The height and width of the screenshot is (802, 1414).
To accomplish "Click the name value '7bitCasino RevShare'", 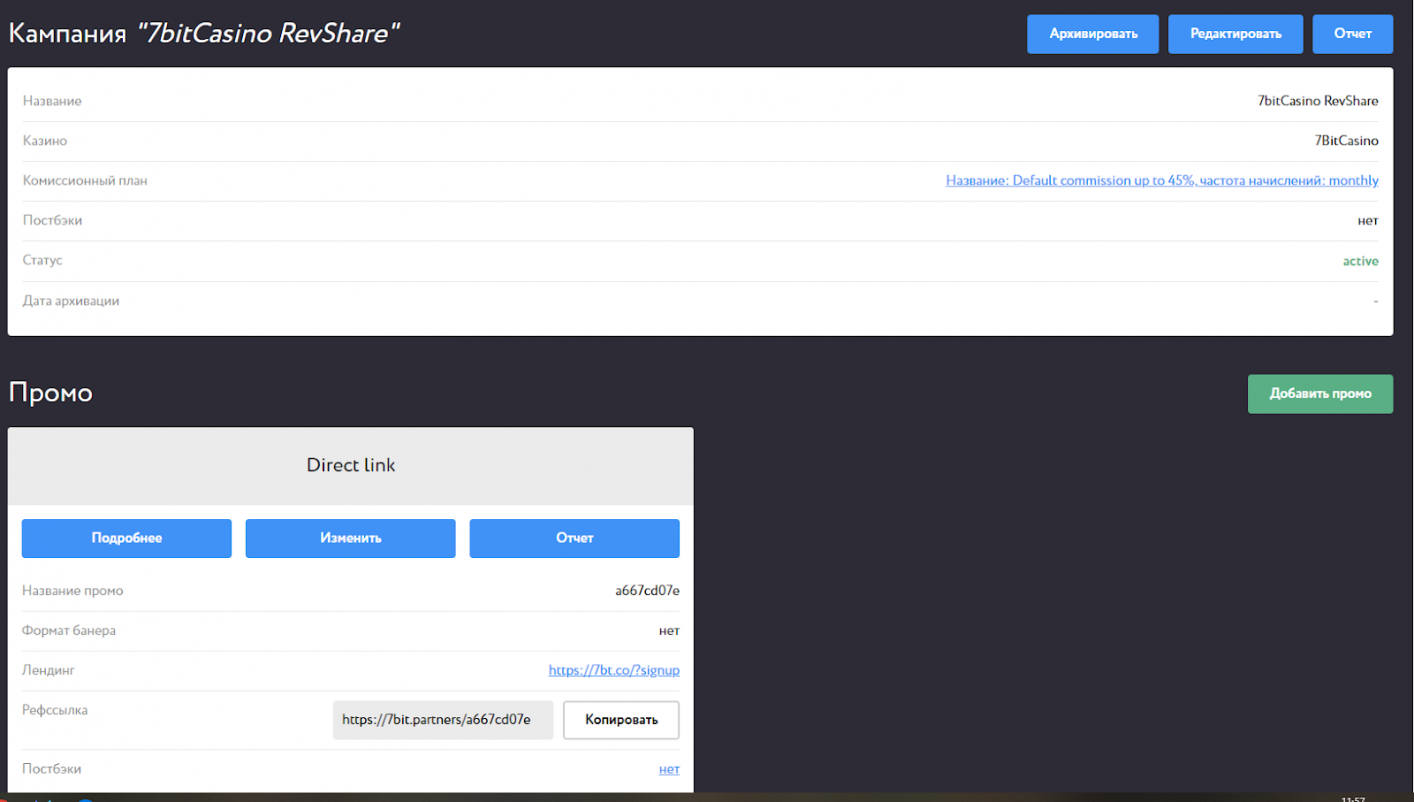I will point(1318,101).
